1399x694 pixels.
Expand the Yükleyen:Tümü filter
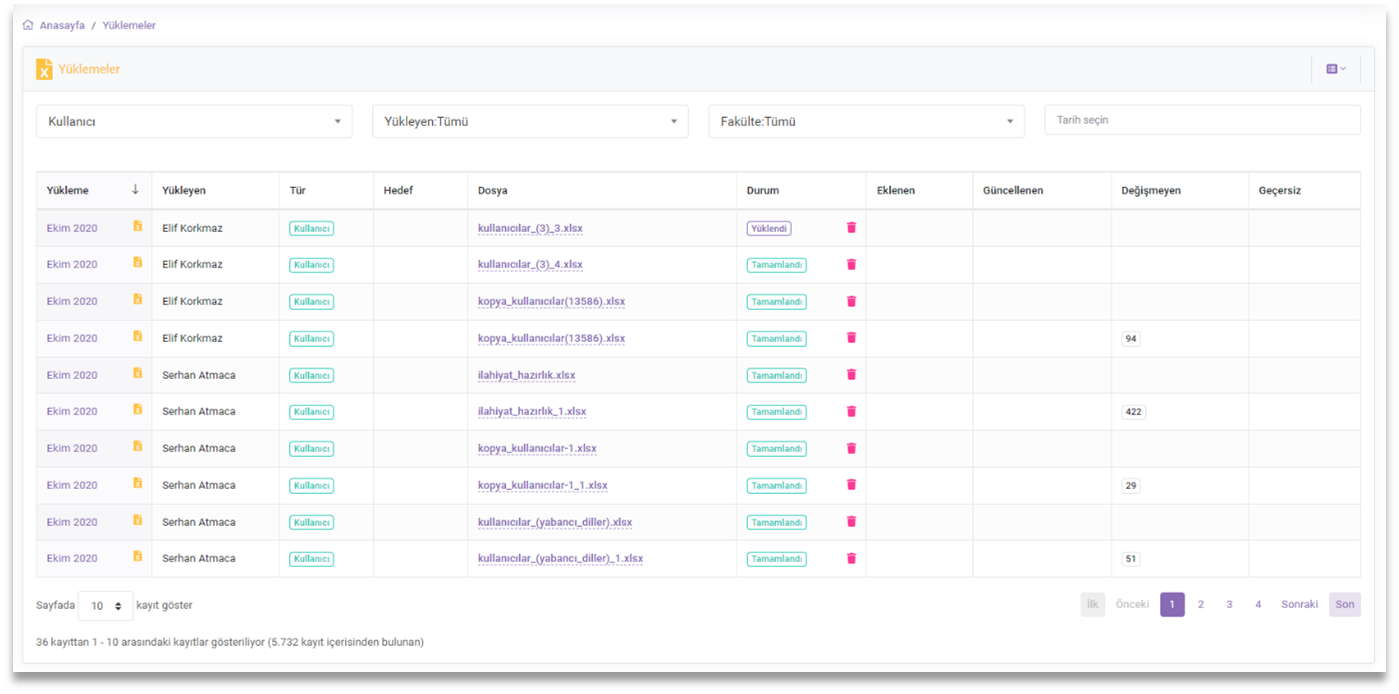(x=530, y=122)
